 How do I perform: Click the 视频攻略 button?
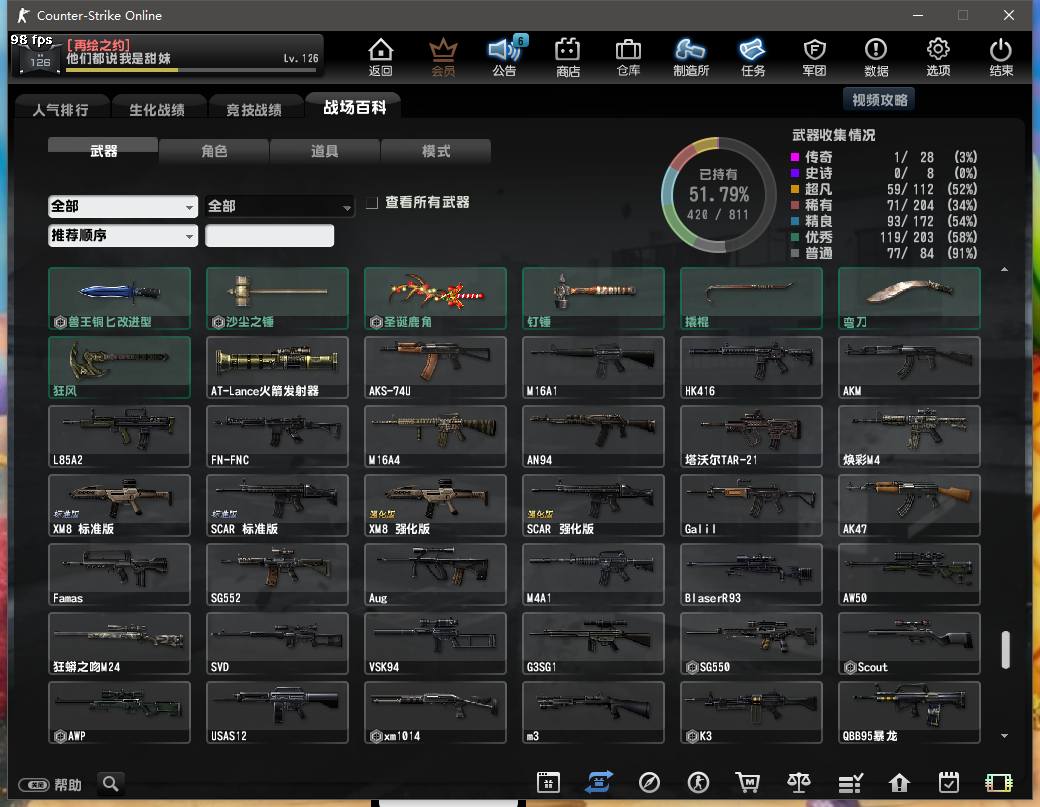point(879,100)
